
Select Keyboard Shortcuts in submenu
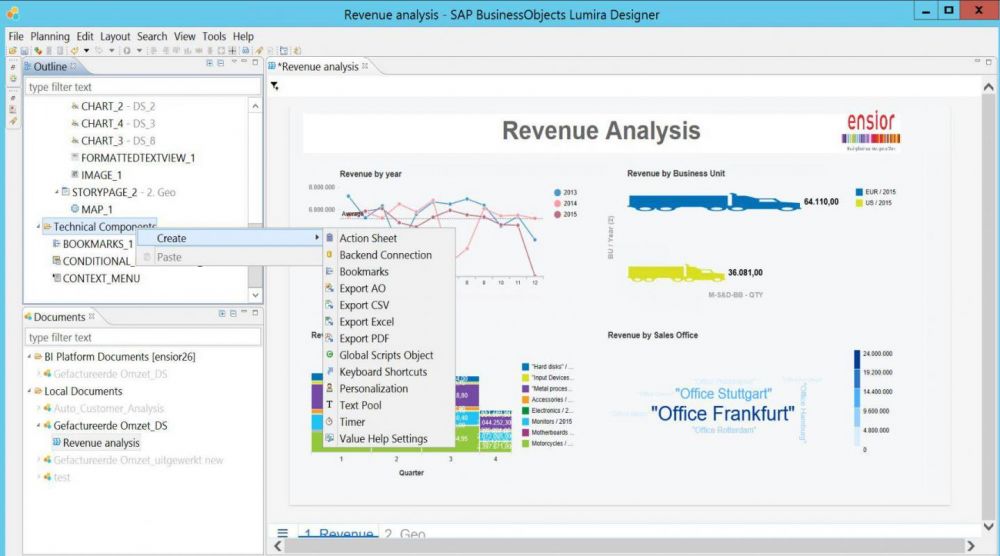tap(390, 372)
